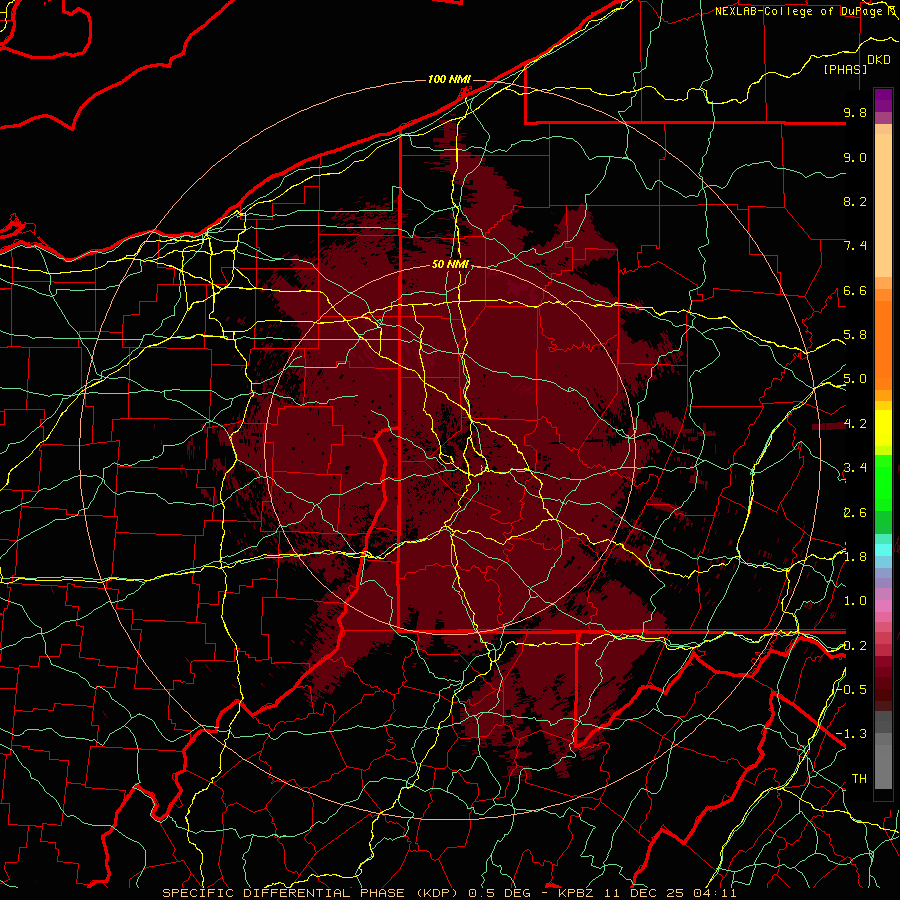
Task: Click the 3.4 scale value
Action: click(x=855, y=468)
